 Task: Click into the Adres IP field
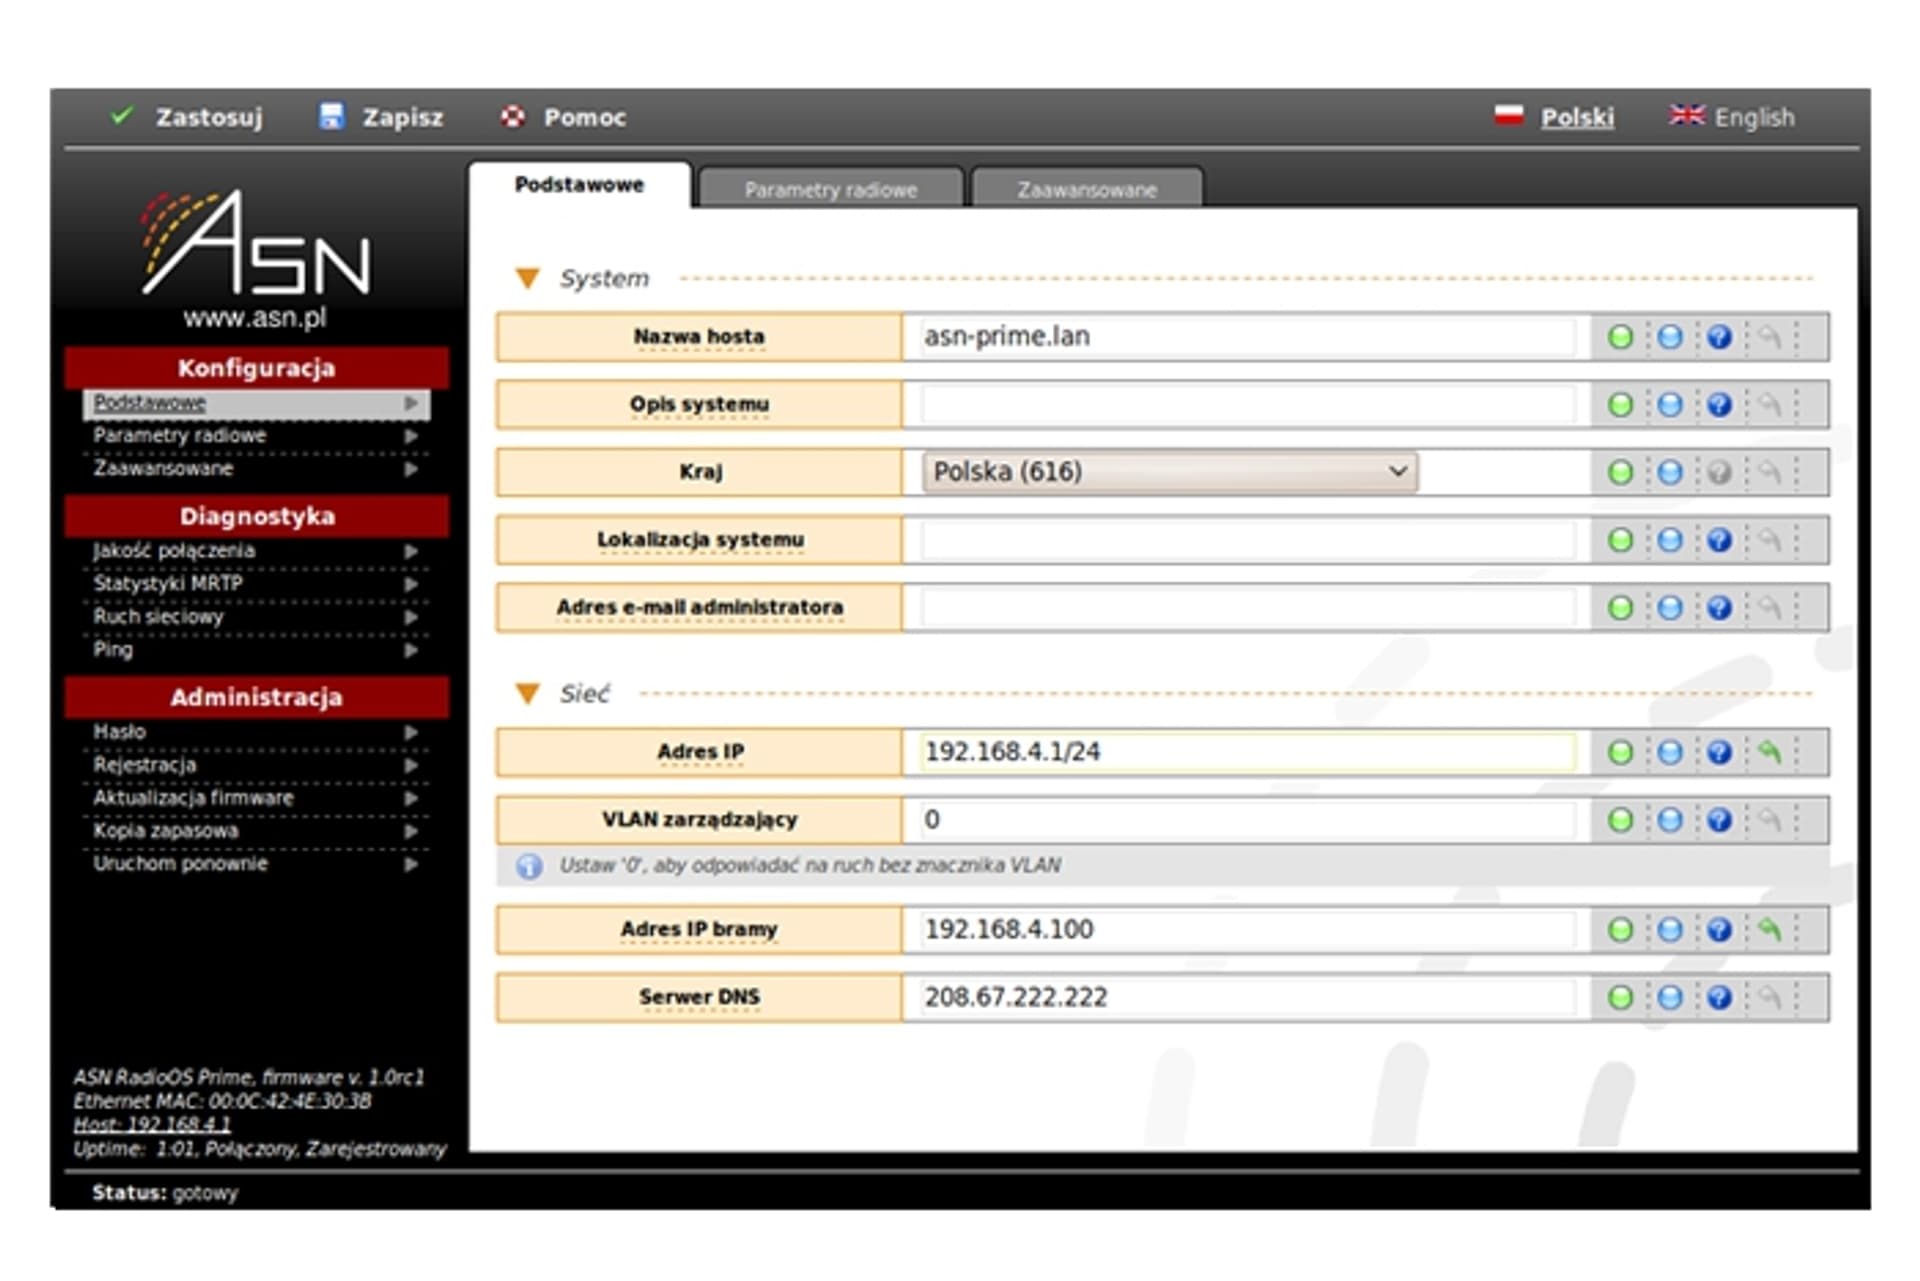1247,752
